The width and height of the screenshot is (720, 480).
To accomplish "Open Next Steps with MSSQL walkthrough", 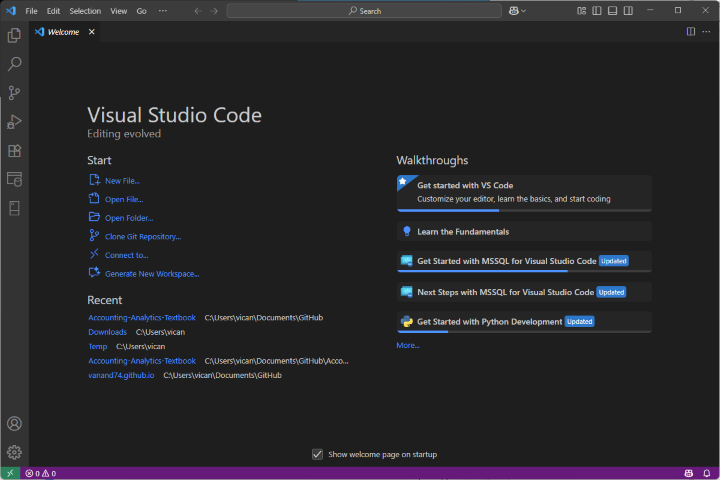I will 524,292.
